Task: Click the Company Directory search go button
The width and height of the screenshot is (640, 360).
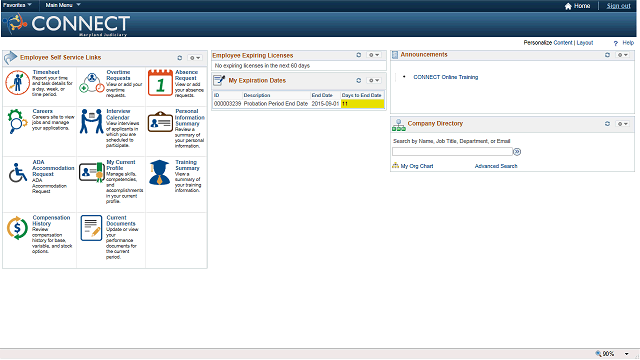Action: coord(517,152)
